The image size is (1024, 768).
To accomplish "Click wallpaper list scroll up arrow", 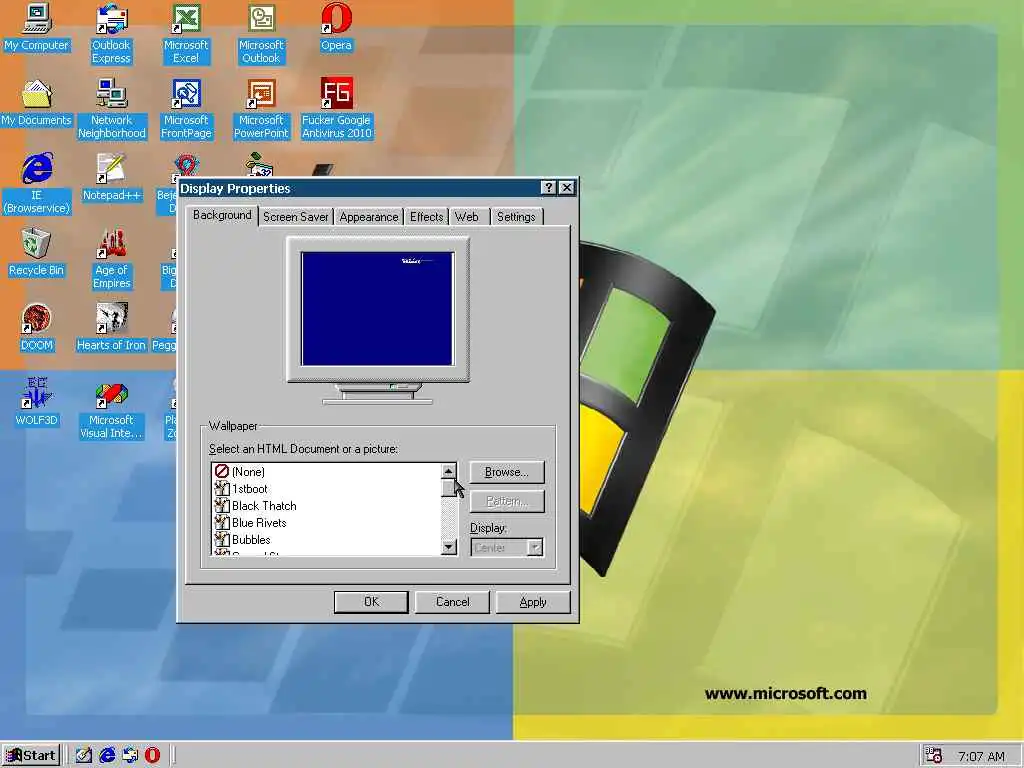I will pyautogui.click(x=449, y=471).
